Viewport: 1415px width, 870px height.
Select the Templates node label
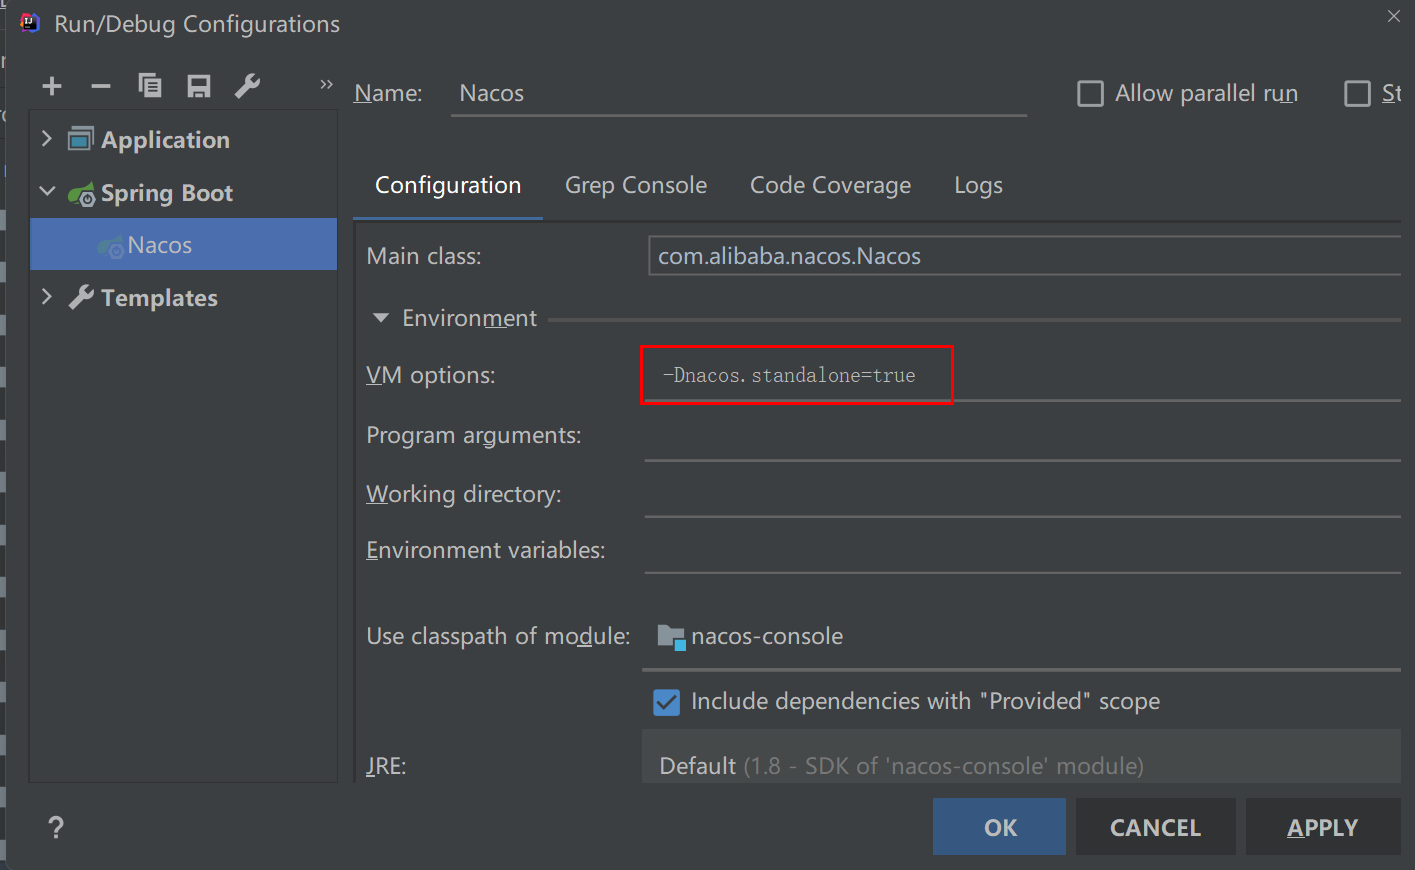(x=159, y=298)
